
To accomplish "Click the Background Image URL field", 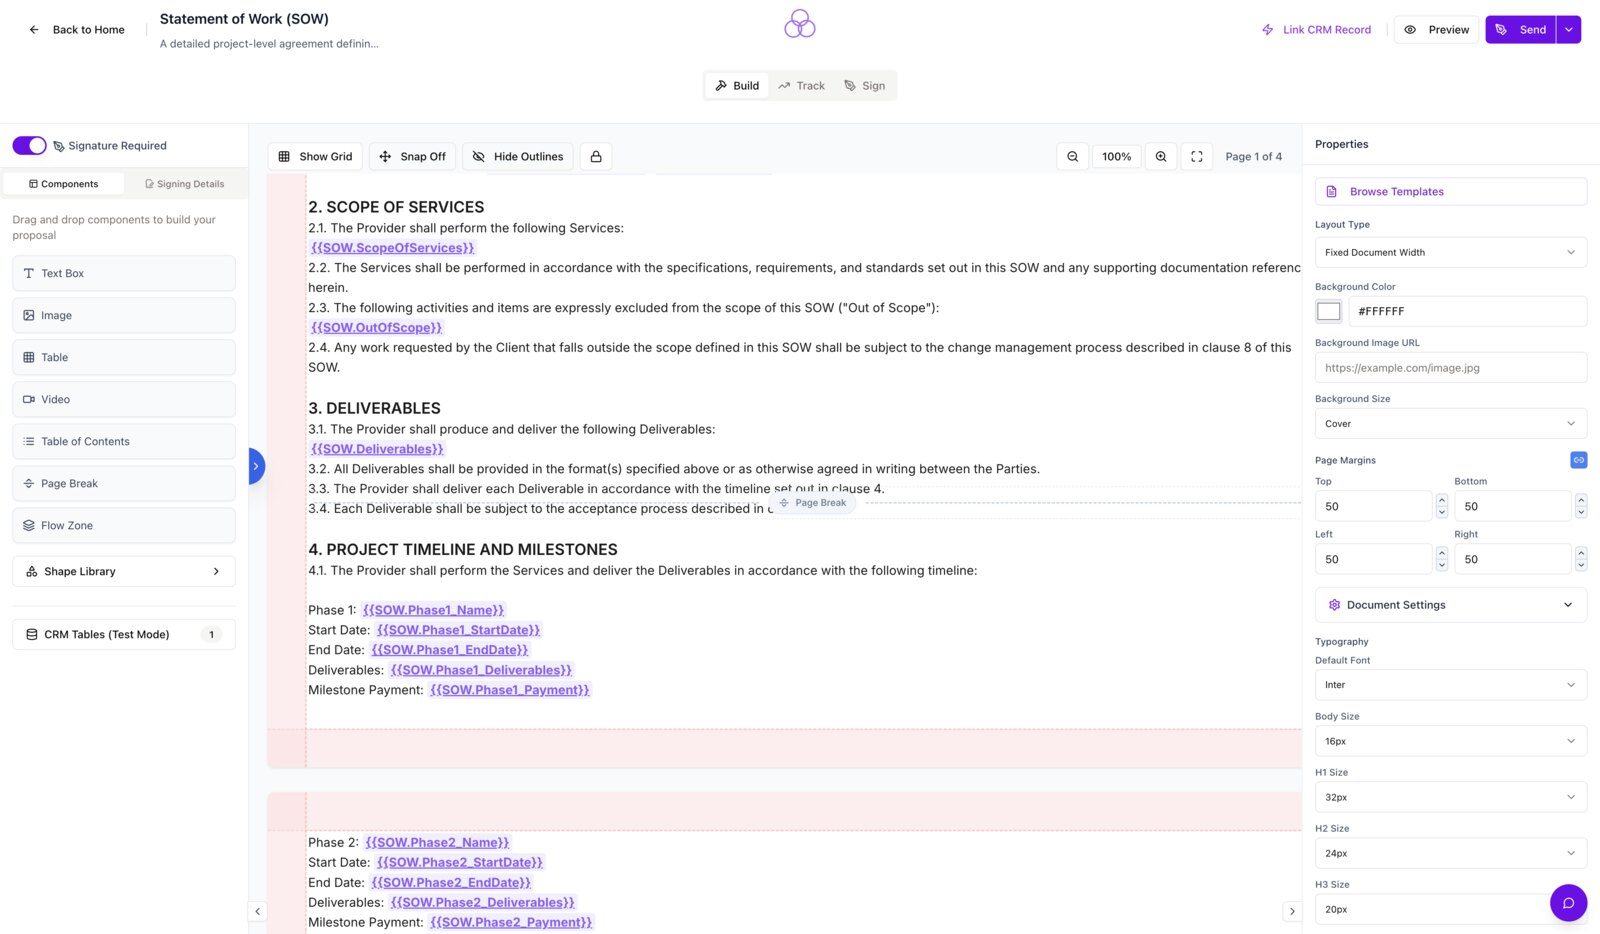I will pyautogui.click(x=1450, y=367).
